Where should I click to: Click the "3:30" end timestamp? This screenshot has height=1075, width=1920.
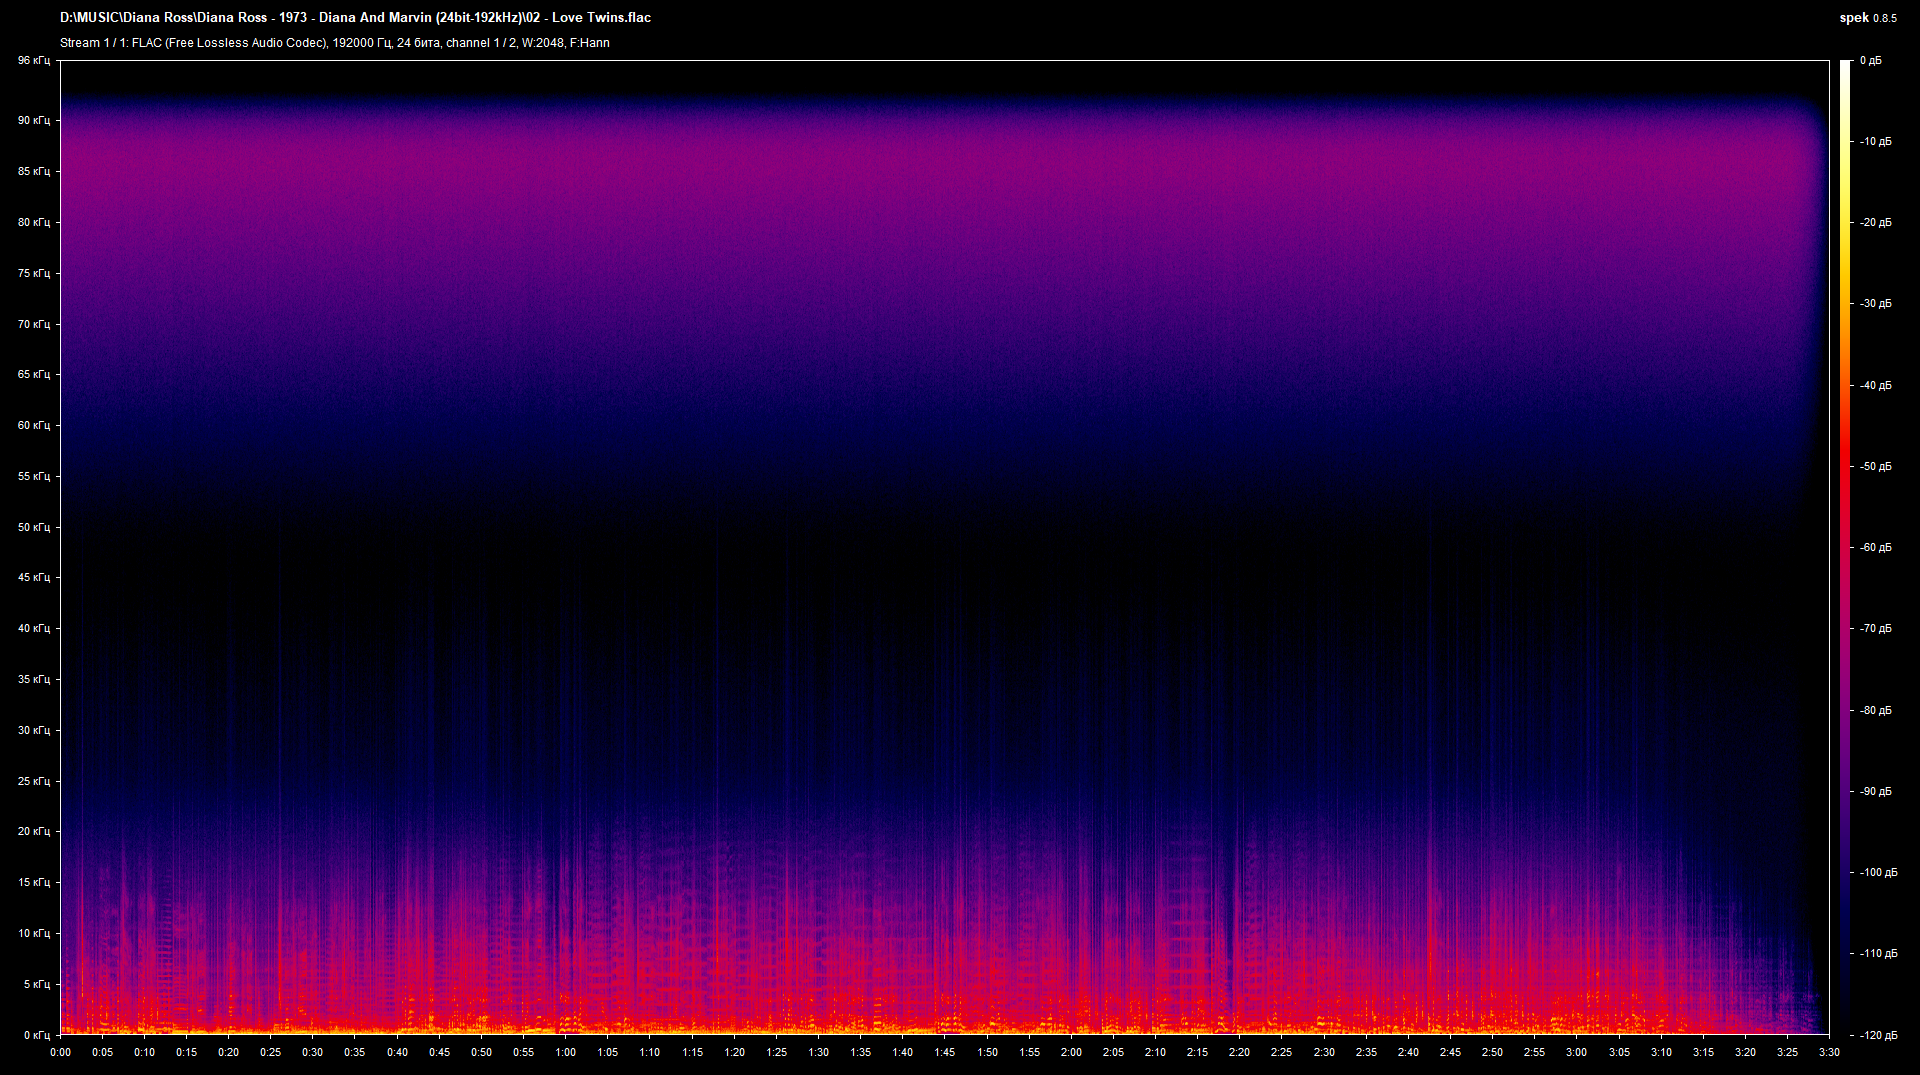[x=1829, y=1052]
